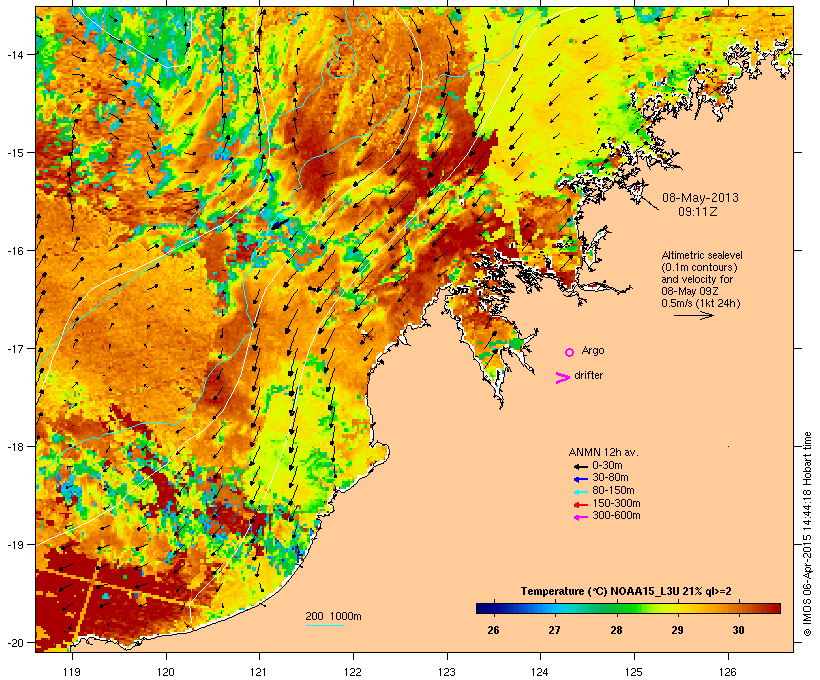Click the cyan 80-150m arrow in ANMN legend

pyautogui.click(x=580, y=492)
